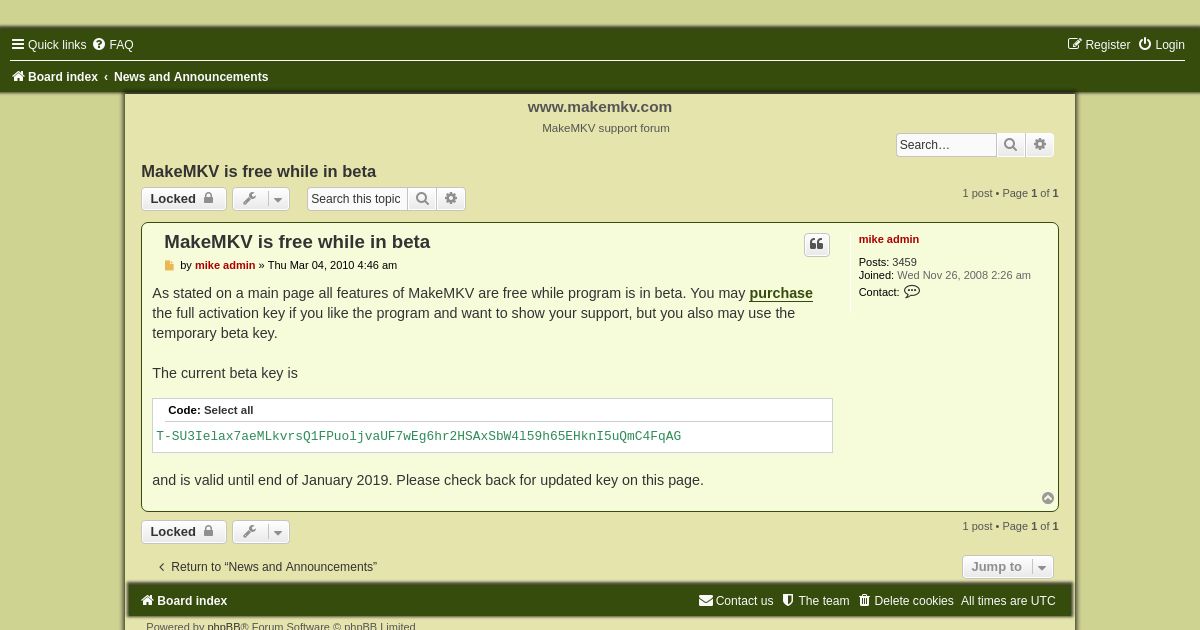Click the Contact speech bubble icon
This screenshot has height=630, width=1200.
point(912,292)
